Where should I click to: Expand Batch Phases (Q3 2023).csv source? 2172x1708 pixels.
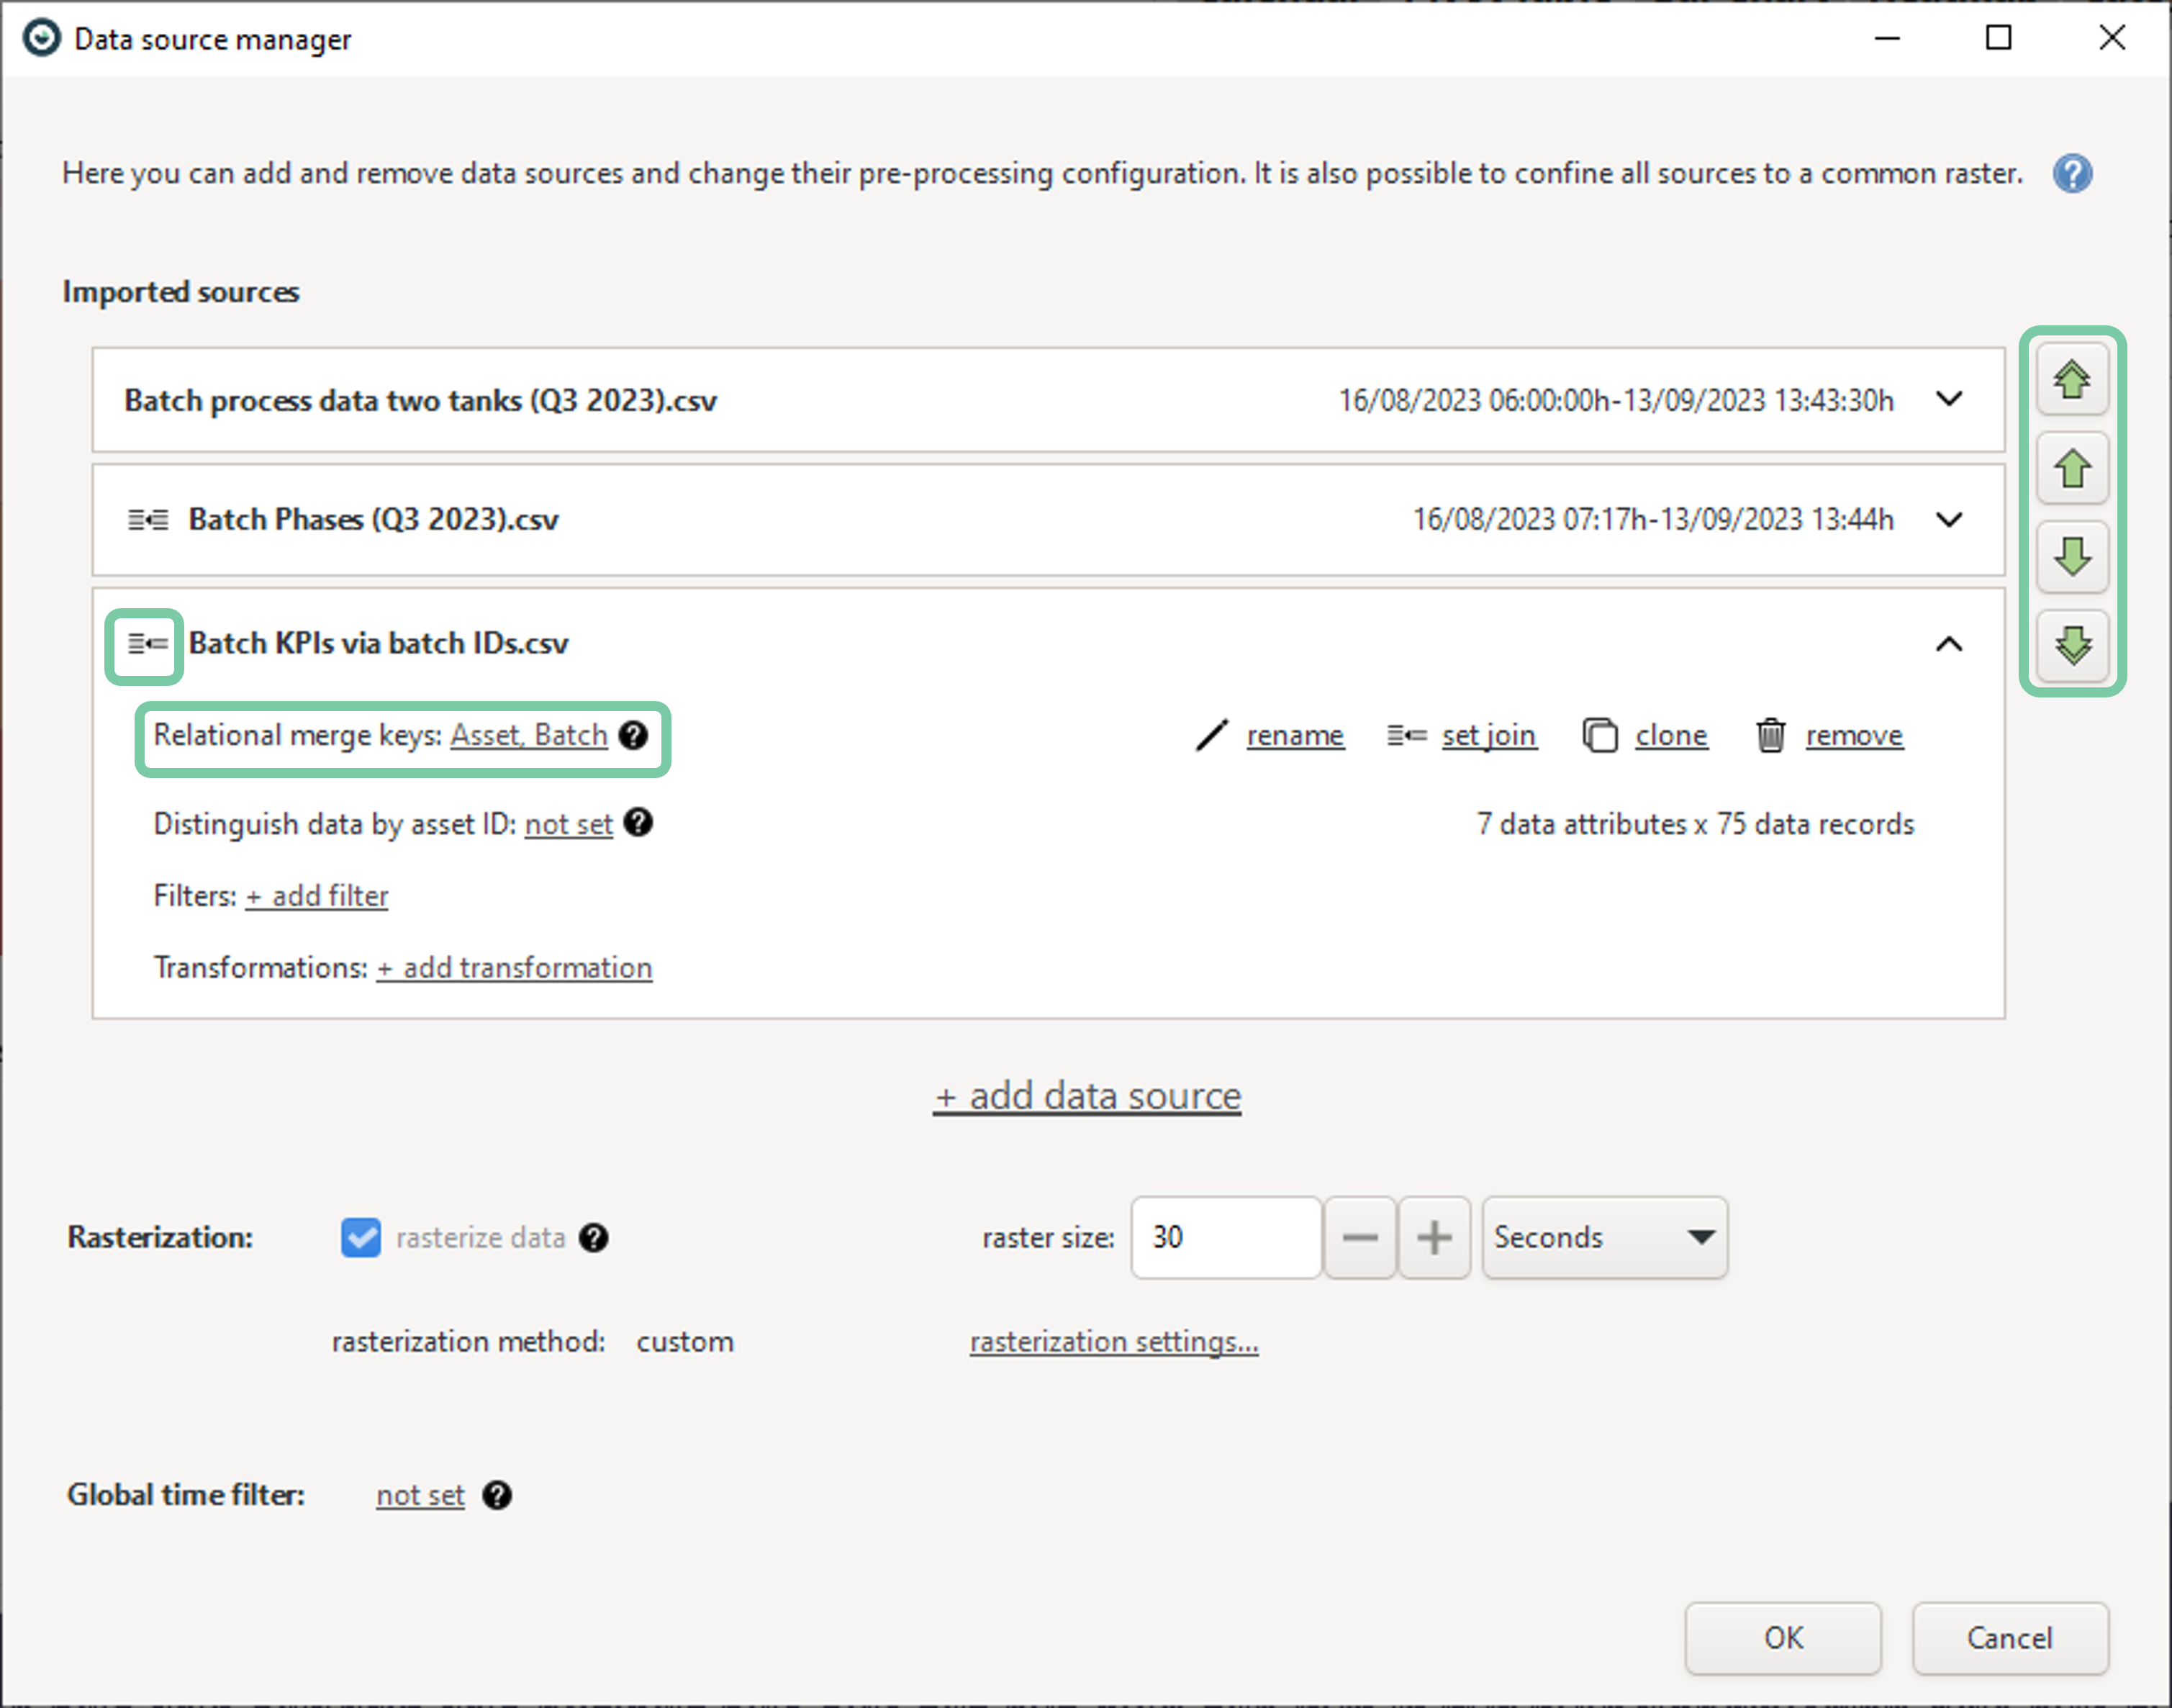pyautogui.click(x=1949, y=520)
